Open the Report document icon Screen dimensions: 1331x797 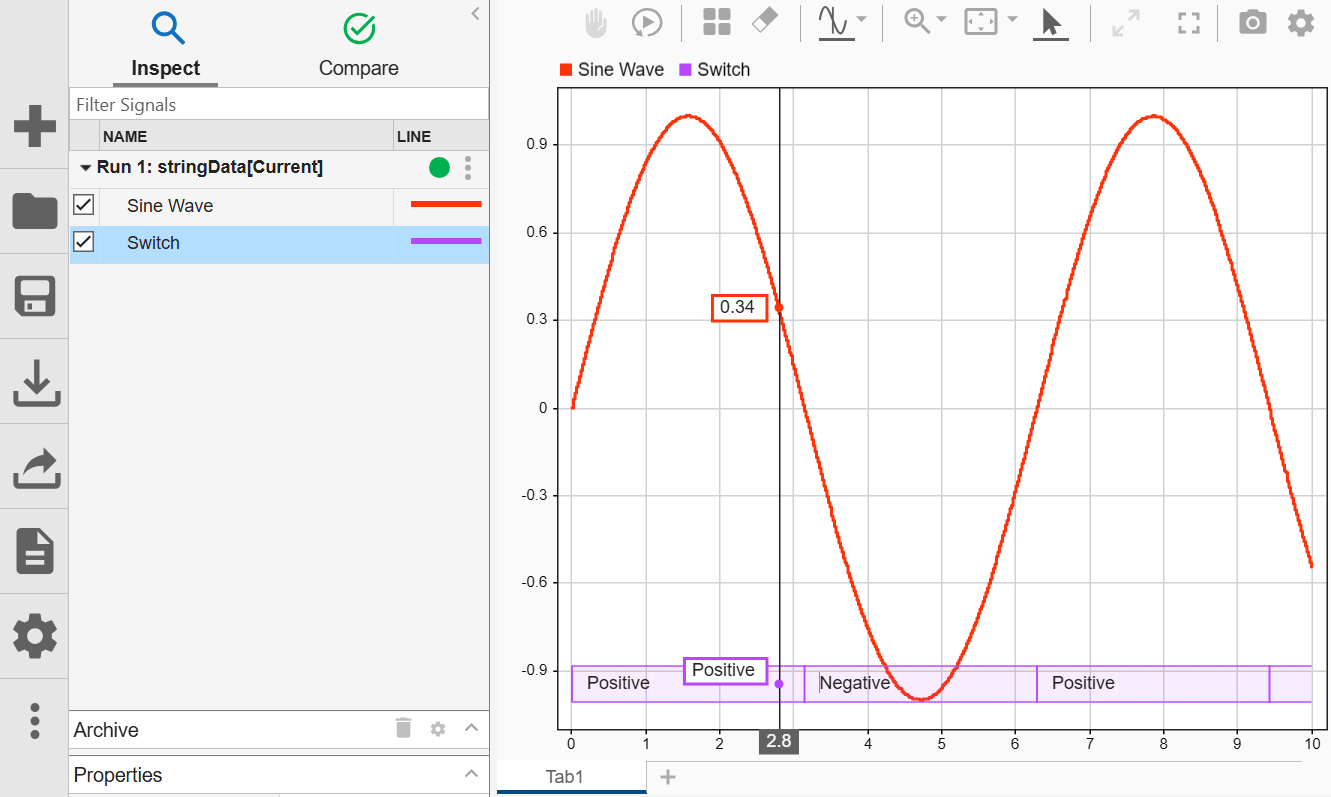click(x=34, y=551)
